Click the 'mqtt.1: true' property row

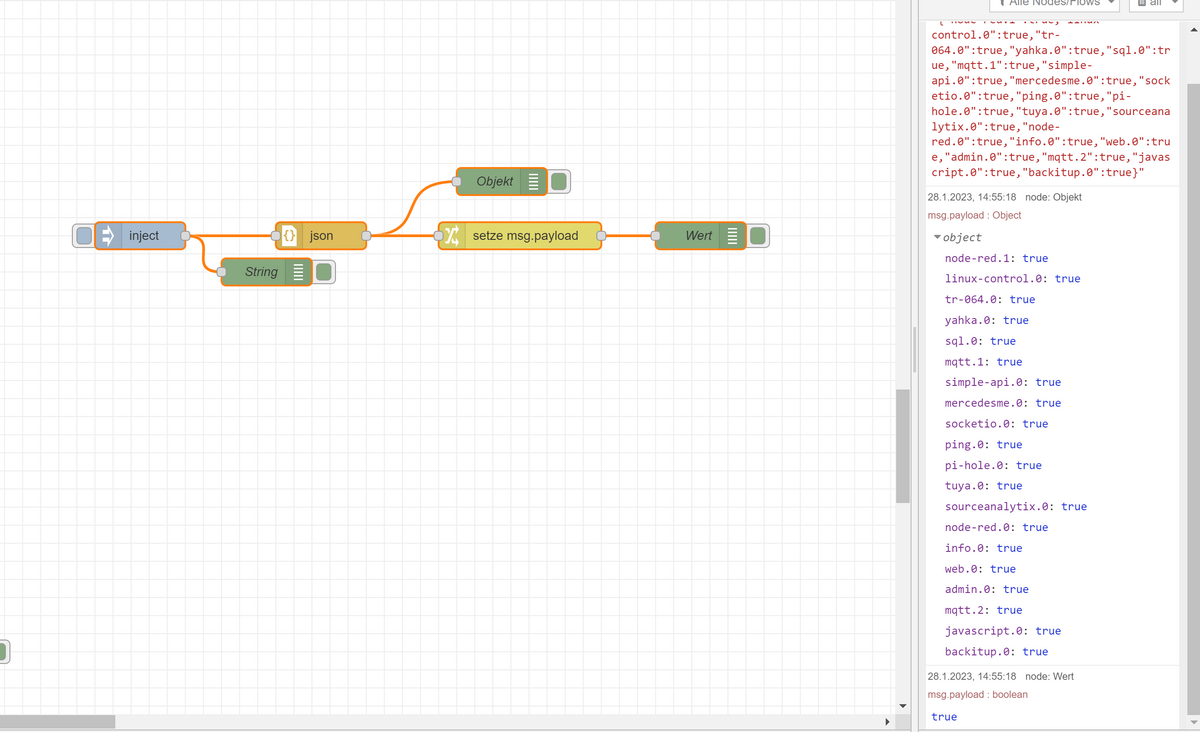[984, 362]
